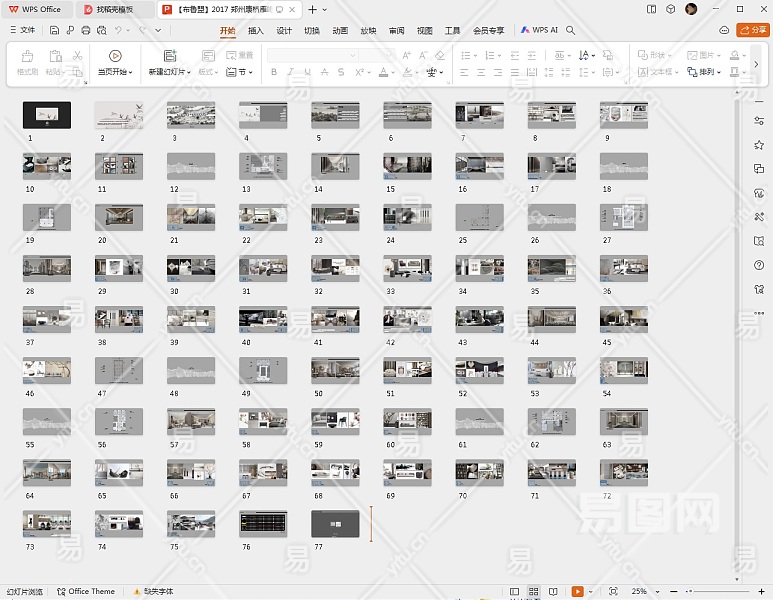Switch to the 插入 ribbon tab
The image size is (773, 600).
[x=256, y=31]
